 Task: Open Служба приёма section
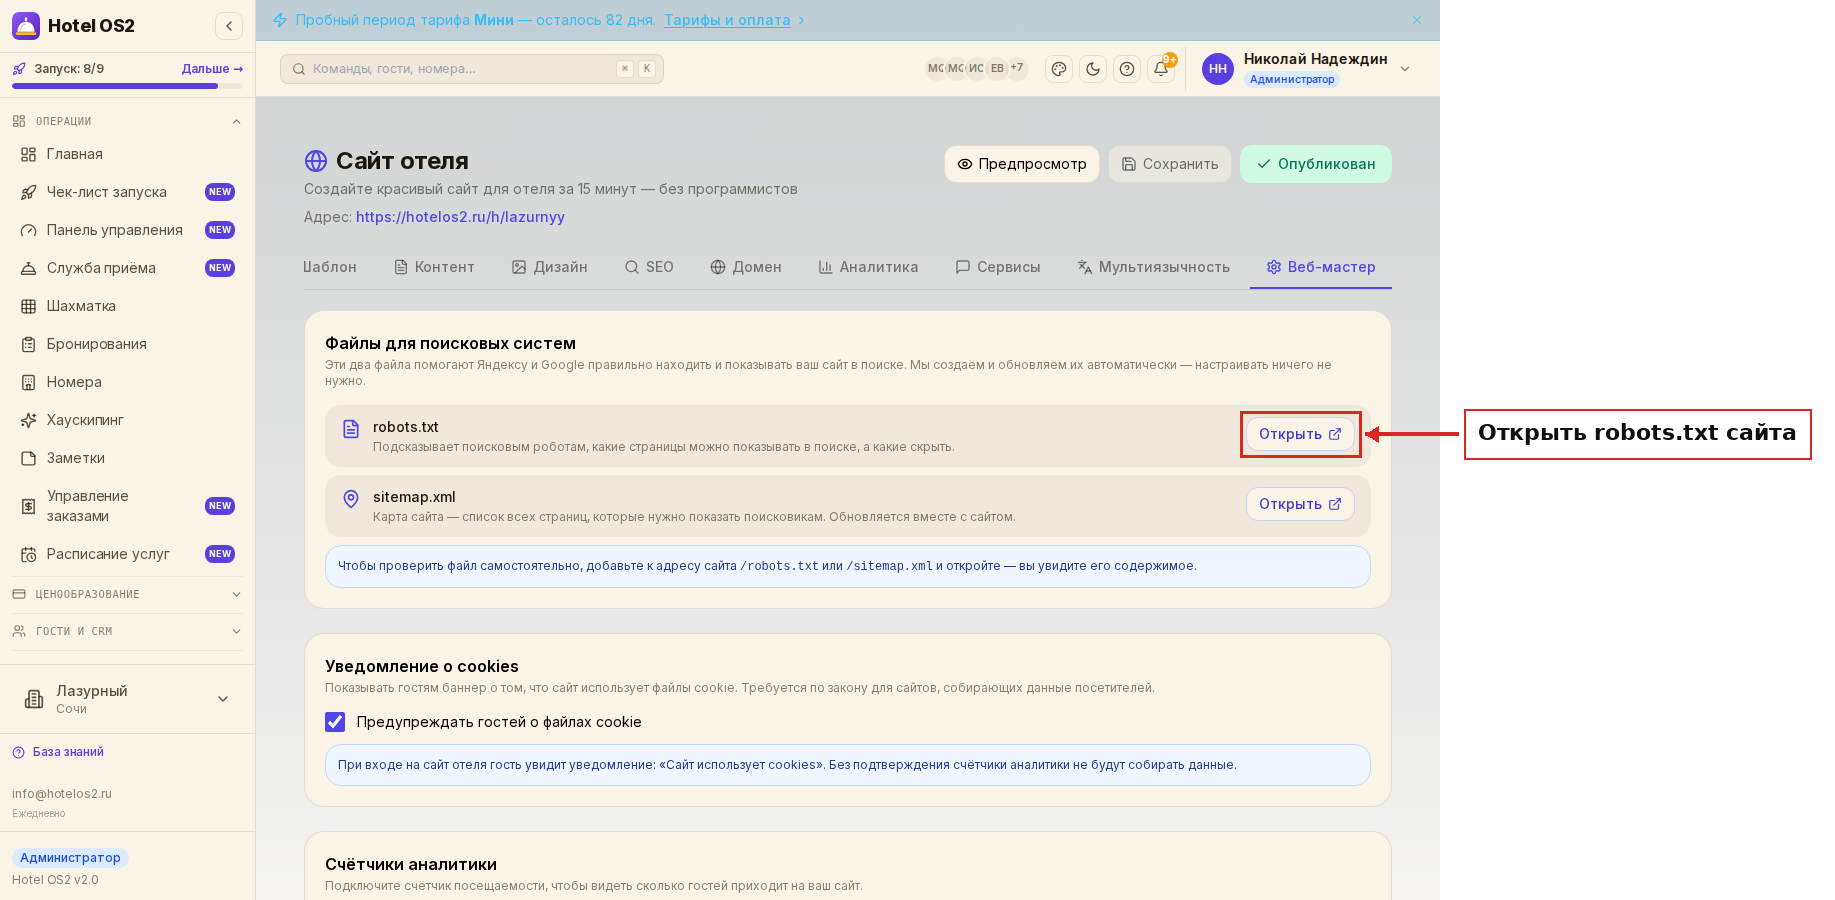(128, 268)
